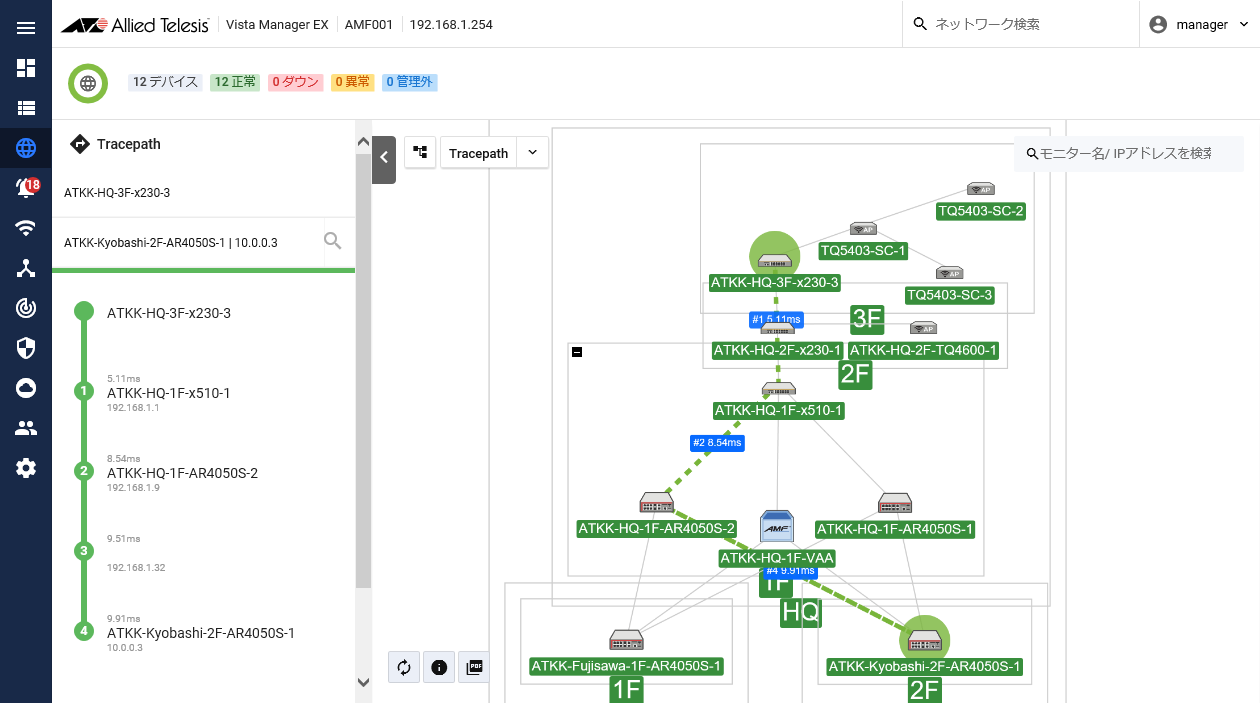Click the Tracepath toolbar button

[478, 153]
